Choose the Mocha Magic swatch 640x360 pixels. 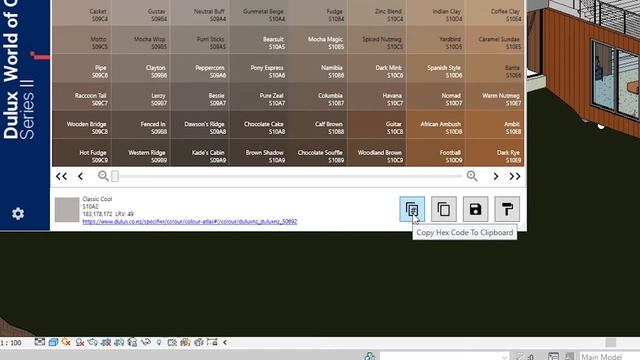click(318, 40)
